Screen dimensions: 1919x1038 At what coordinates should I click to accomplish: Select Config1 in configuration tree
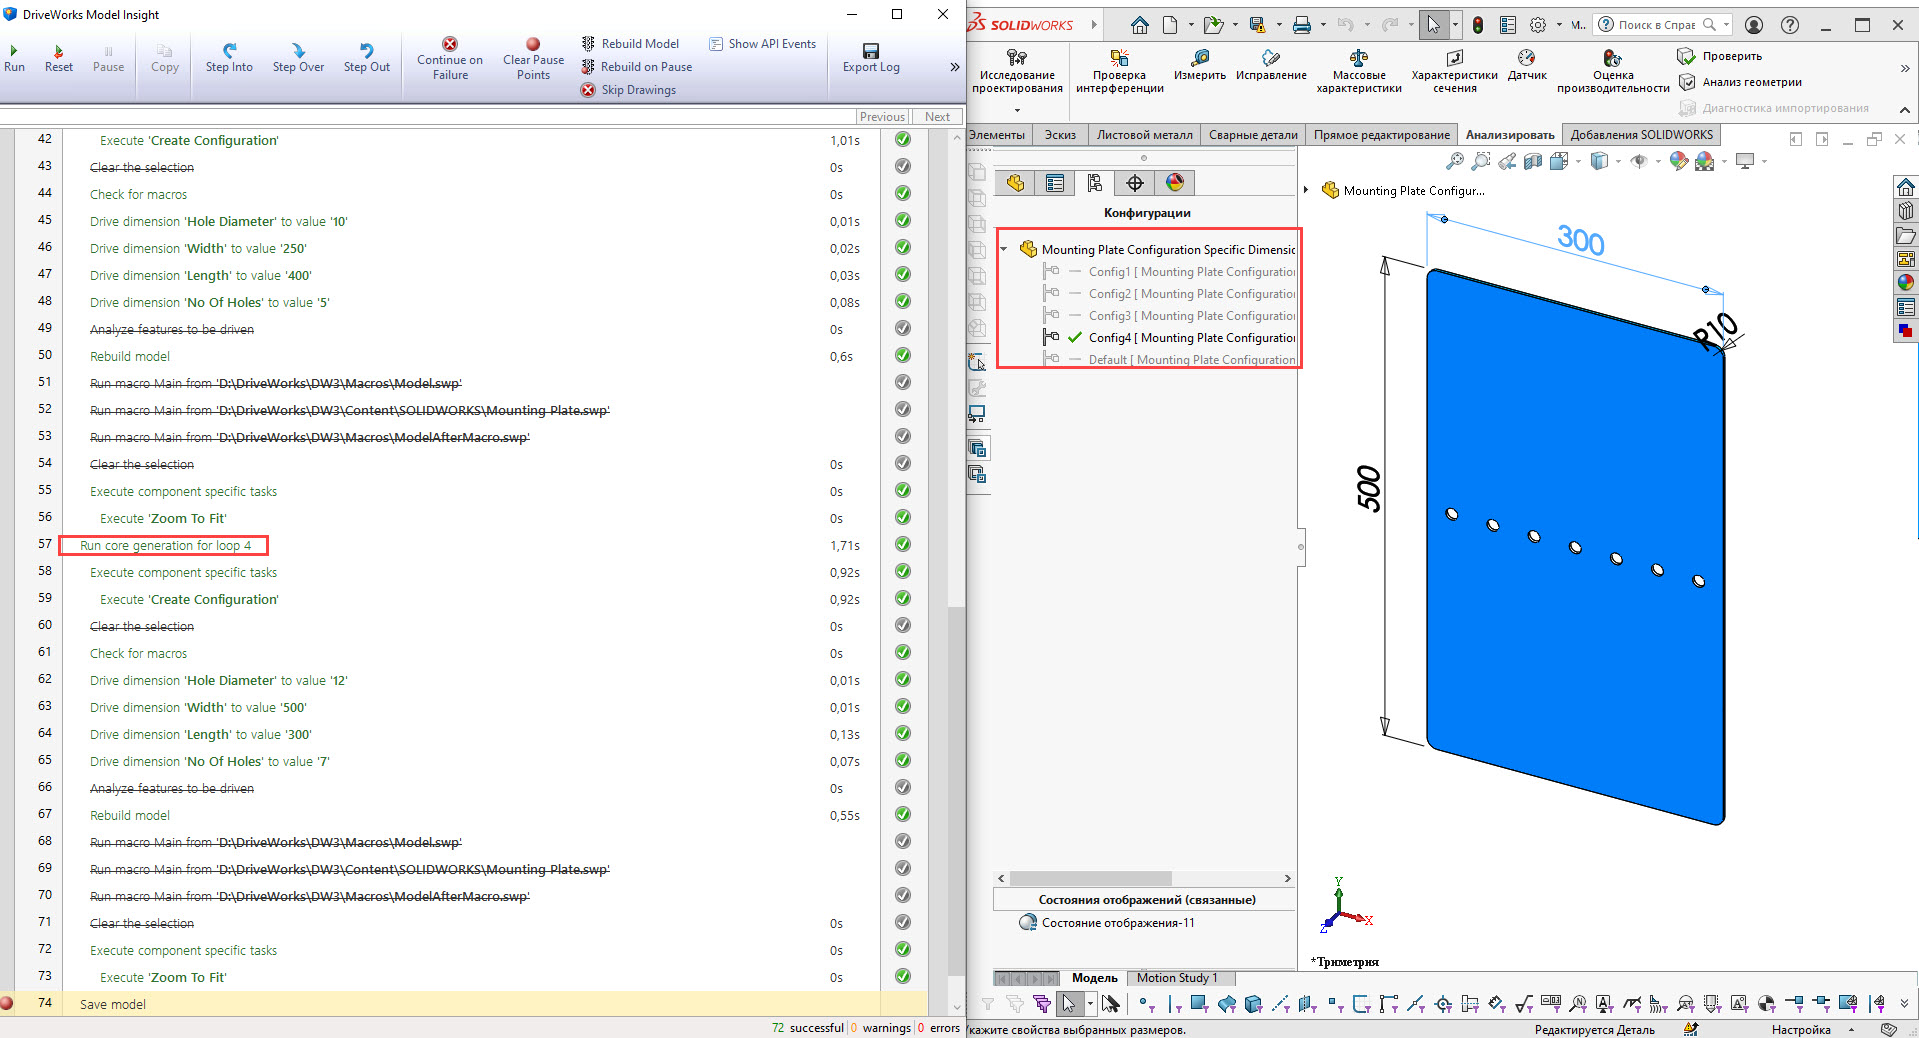click(x=1192, y=272)
